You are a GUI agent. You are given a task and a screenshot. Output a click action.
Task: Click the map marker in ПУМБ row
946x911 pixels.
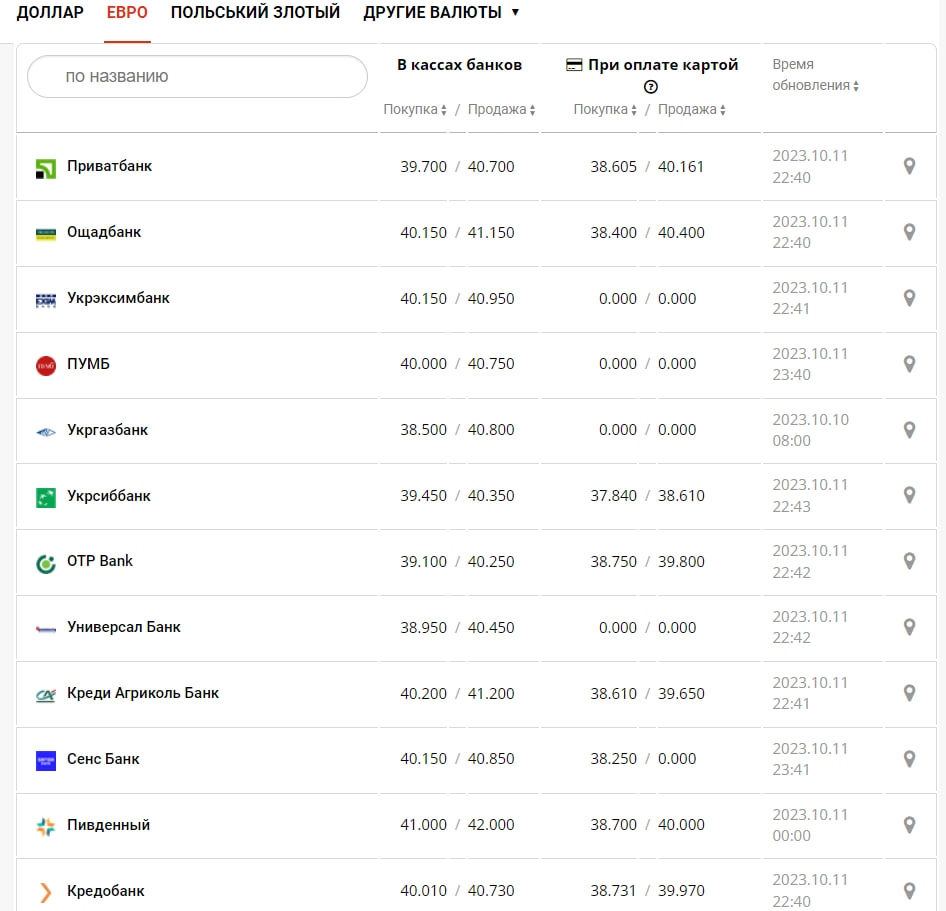(909, 364)
